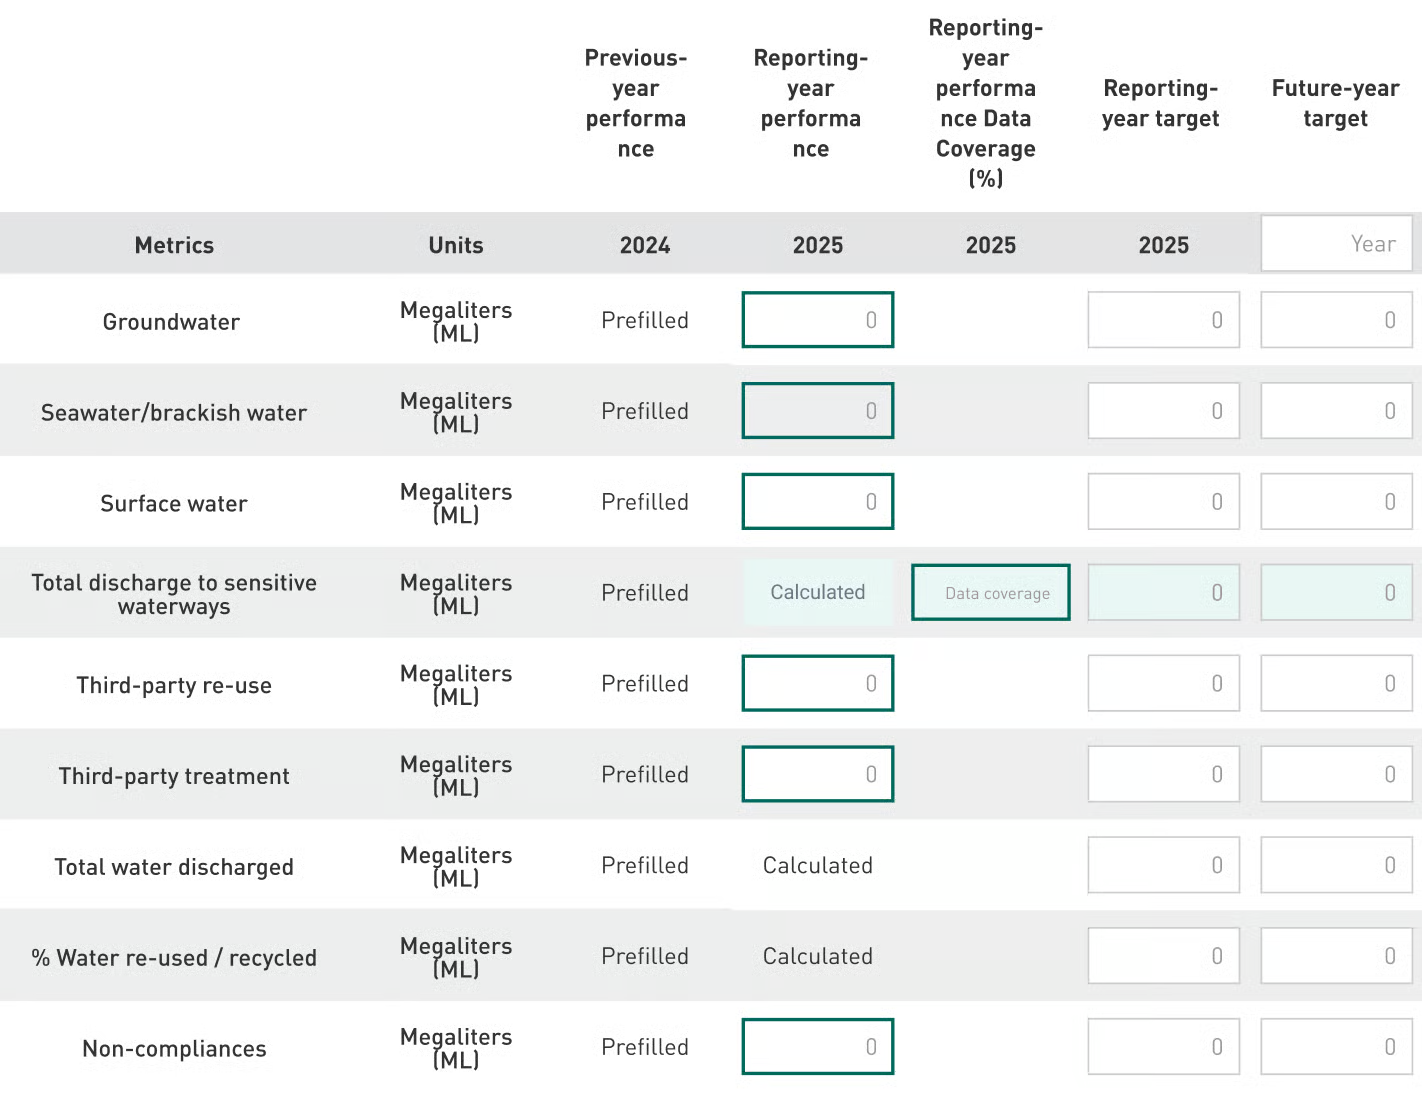Viewport: 1422px width, 1098px height.
Task: Select Groundwater reporting-year target field
Action: pyautogui.click(x=1163, y=320)
